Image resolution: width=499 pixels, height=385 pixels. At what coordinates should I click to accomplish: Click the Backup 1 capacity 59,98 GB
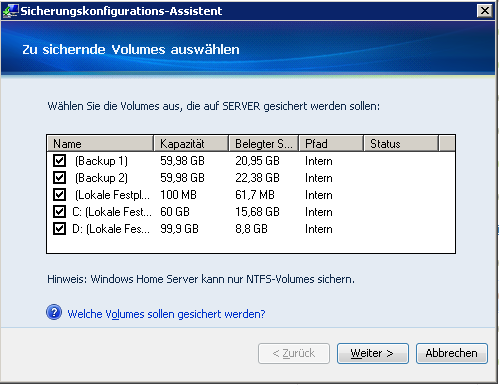(x=182, y=161)
